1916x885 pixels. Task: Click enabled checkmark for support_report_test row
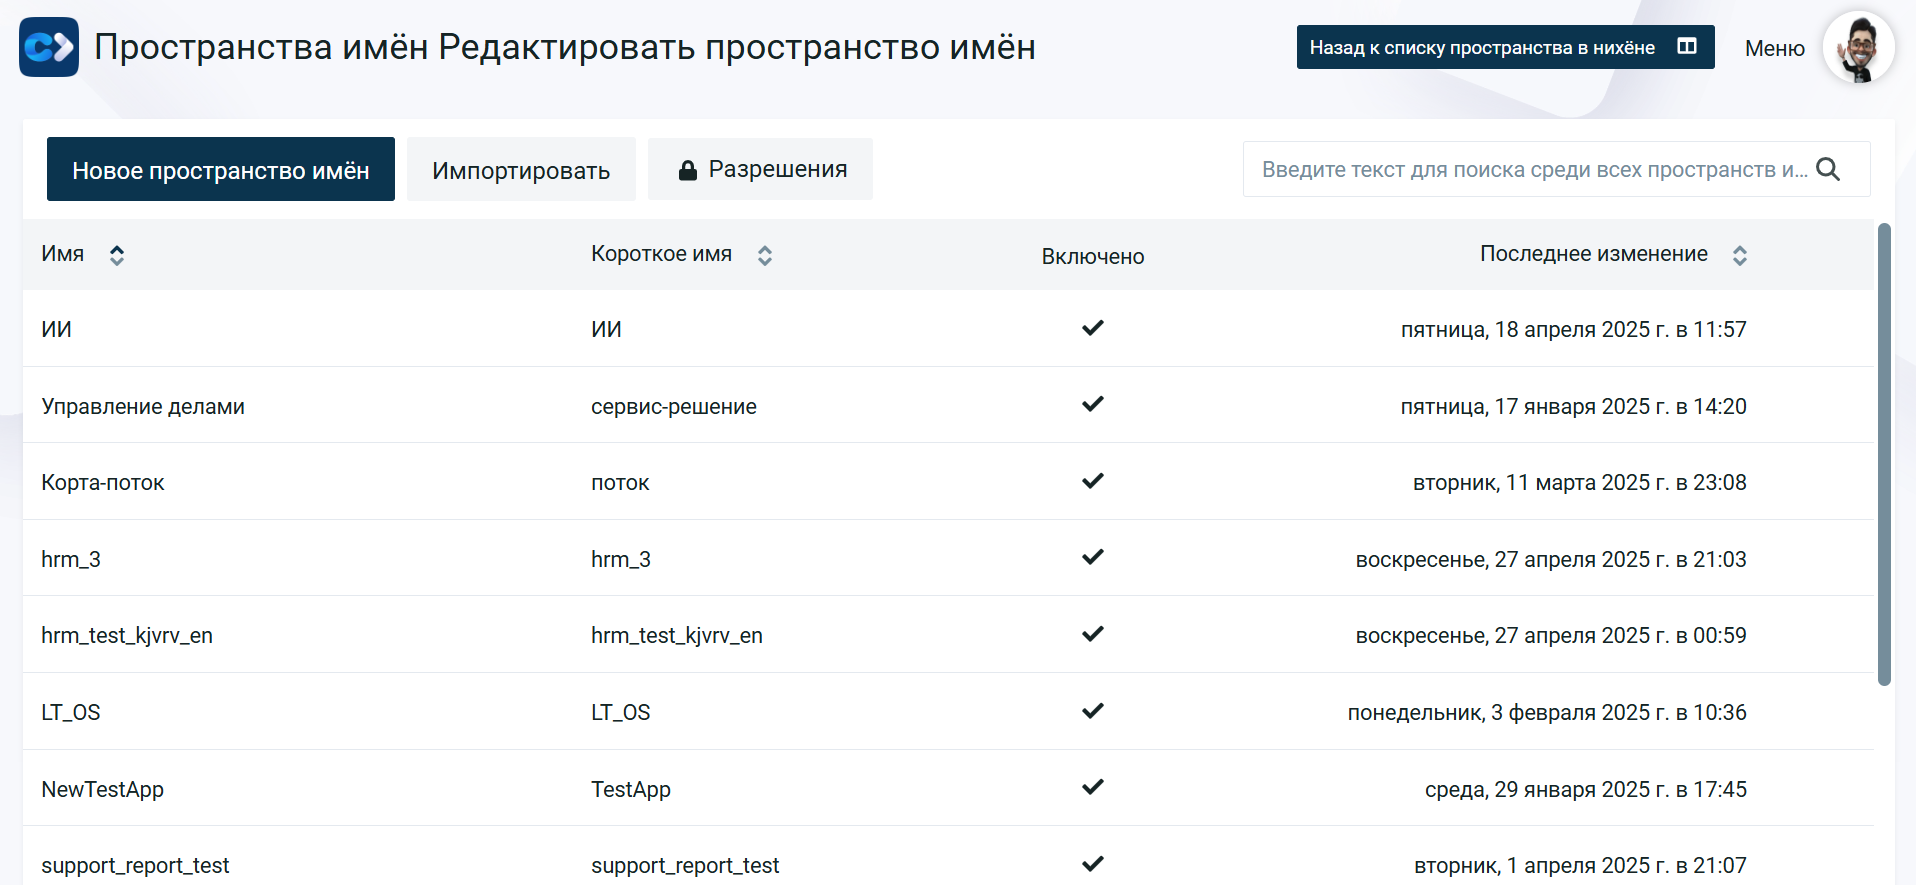point(1093,863)
